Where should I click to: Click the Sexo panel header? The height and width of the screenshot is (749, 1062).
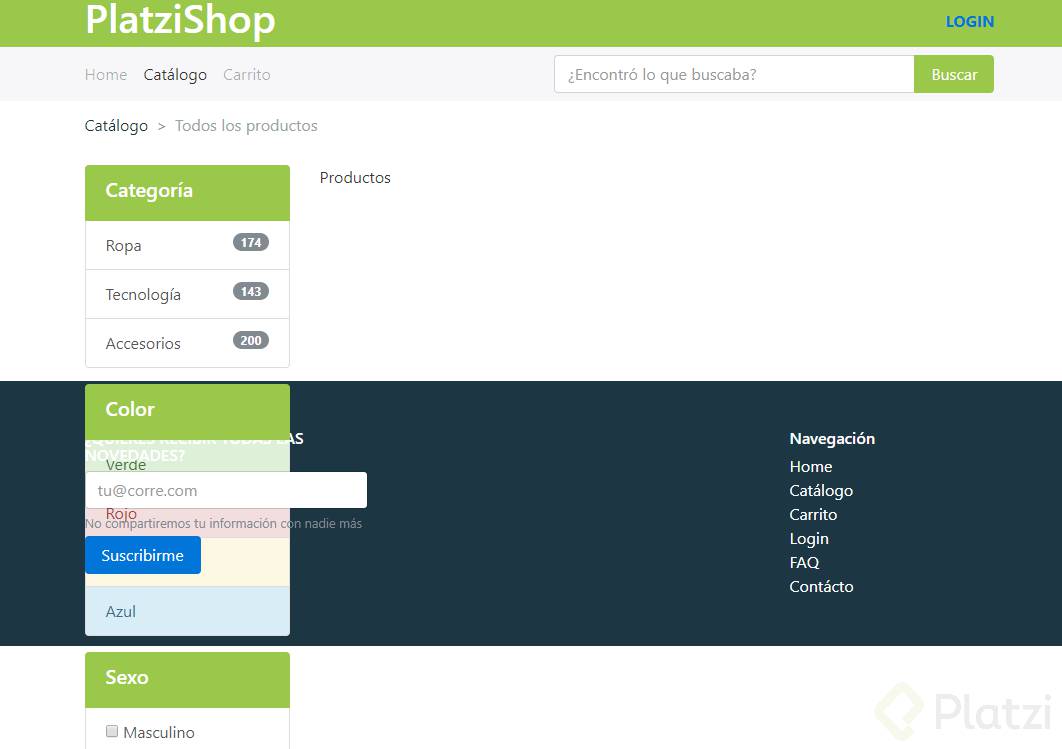[187, 679]
